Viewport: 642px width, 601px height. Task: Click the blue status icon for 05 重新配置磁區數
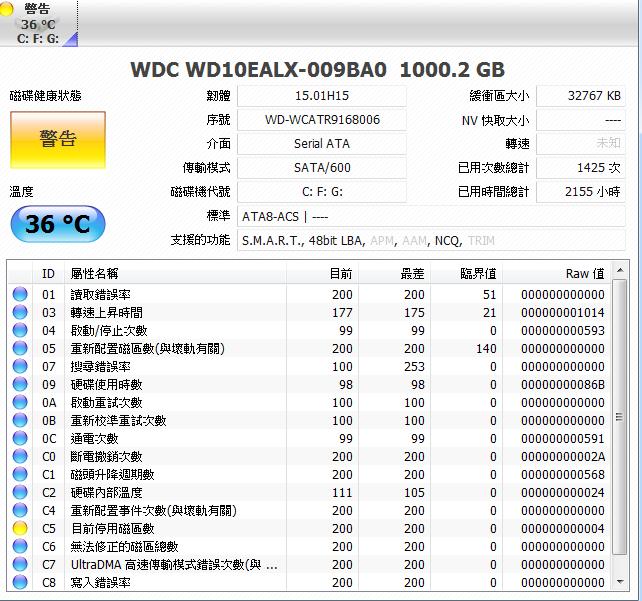20,348
